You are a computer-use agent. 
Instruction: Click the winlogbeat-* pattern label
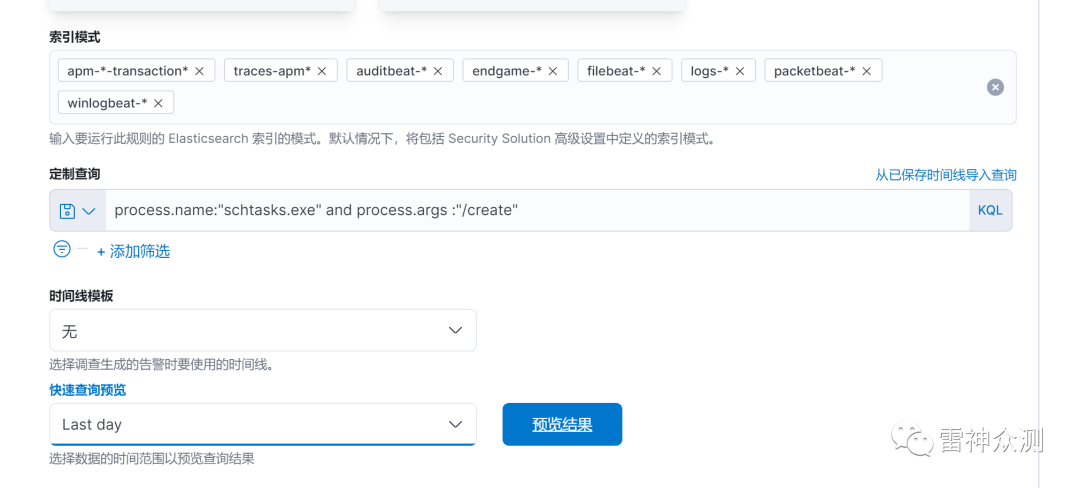tap(107, 103)
